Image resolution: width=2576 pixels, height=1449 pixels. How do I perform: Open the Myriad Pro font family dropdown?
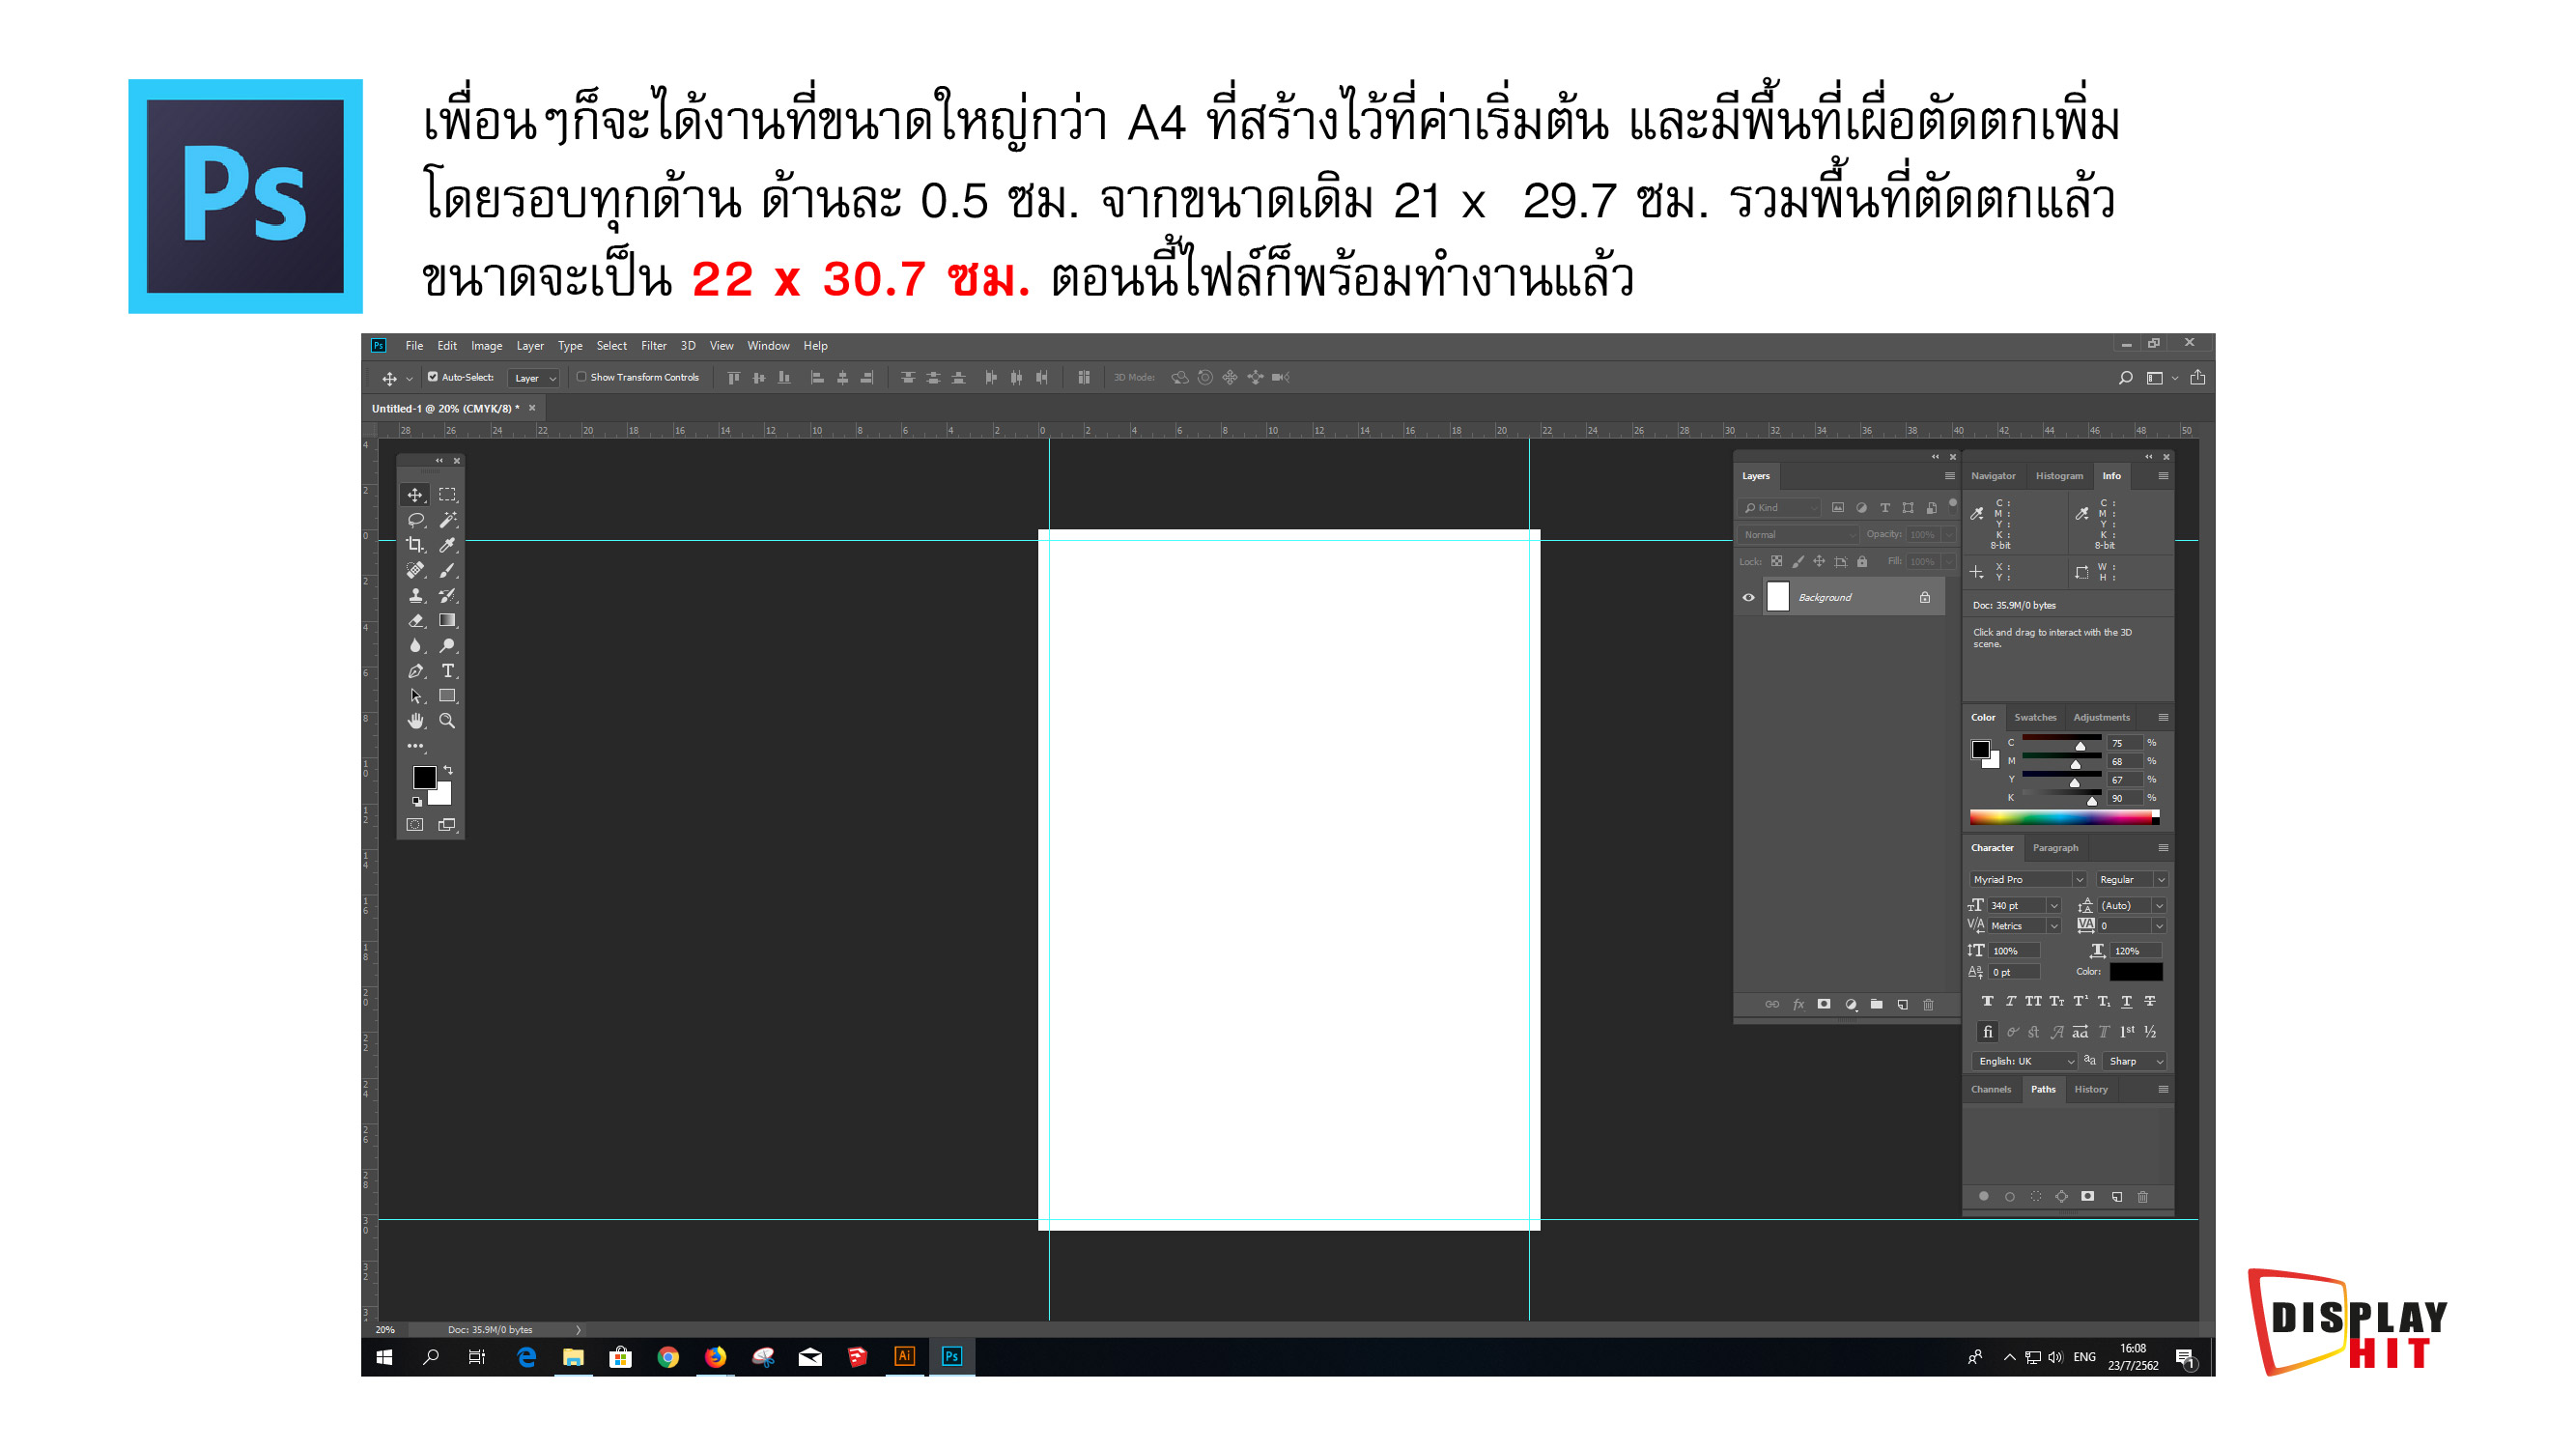[2077, 879]
